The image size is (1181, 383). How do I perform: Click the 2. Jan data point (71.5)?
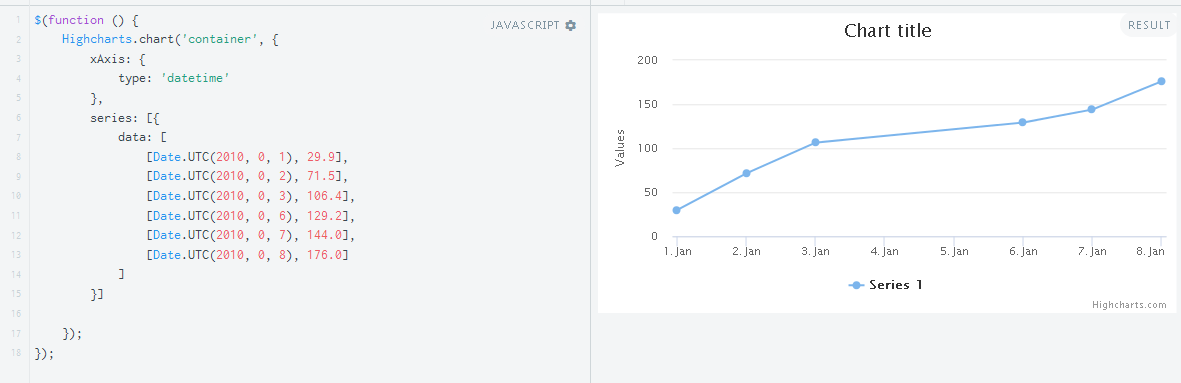[746, 173]
